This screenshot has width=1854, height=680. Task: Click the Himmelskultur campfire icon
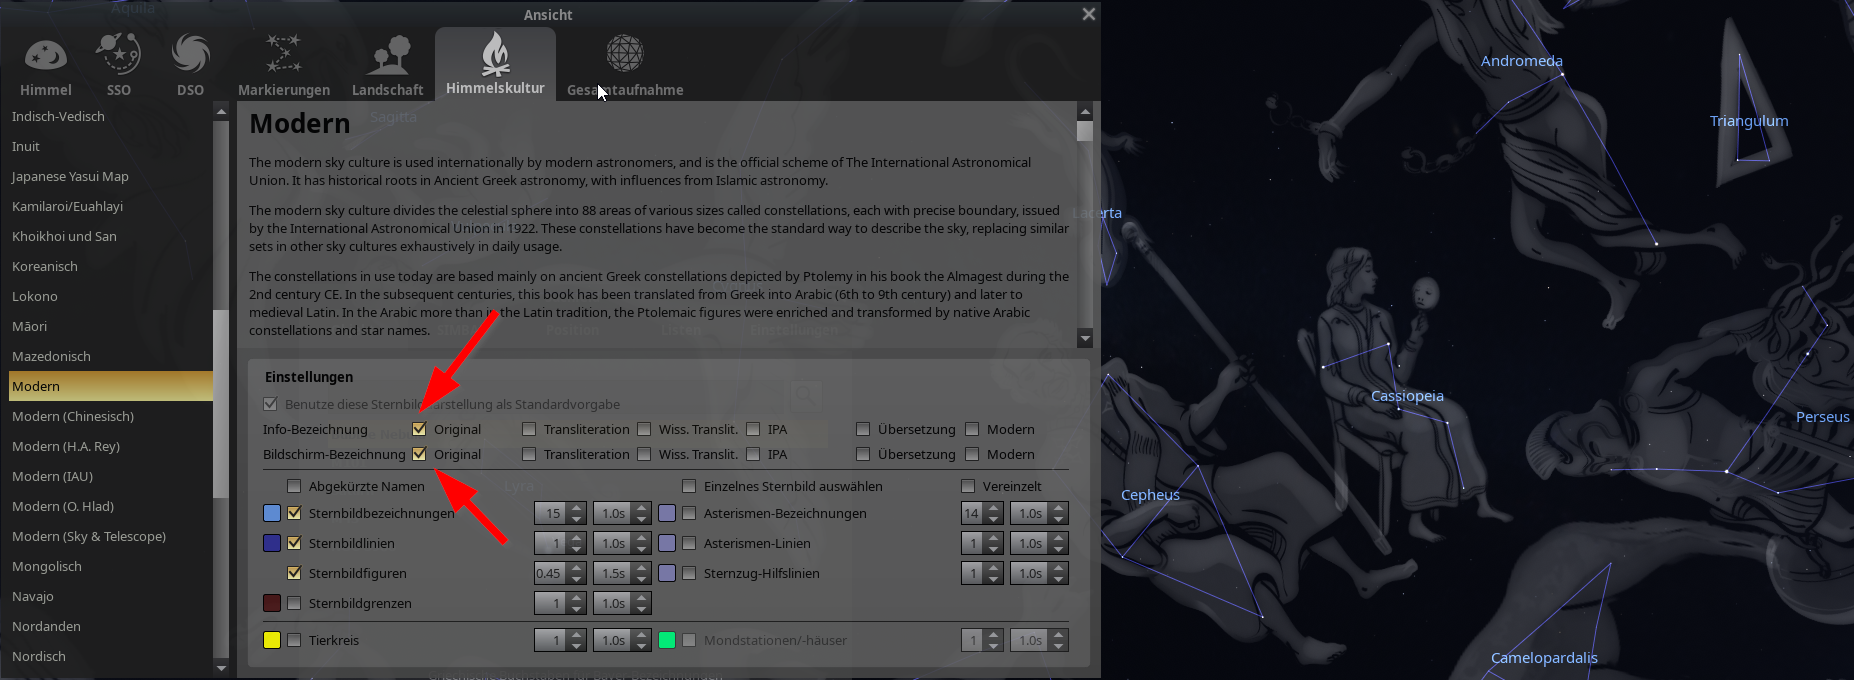pos(495,55)
